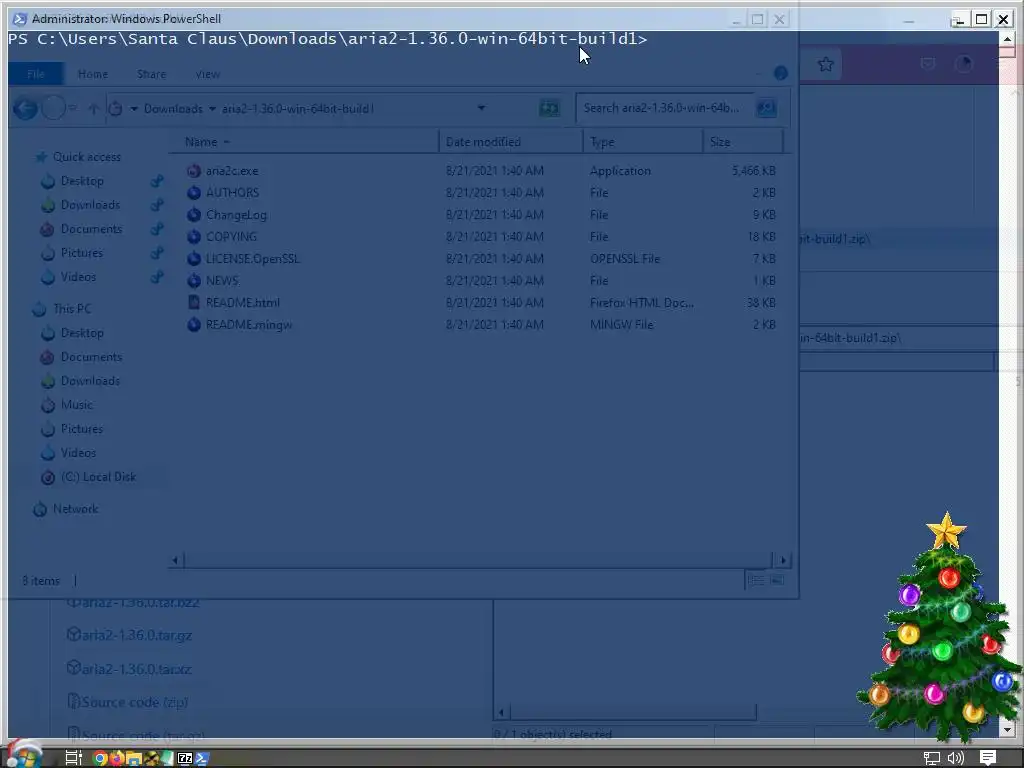
Task: Open the View ribbon tab
Action: pyautogui.click(x=208, y=74)
